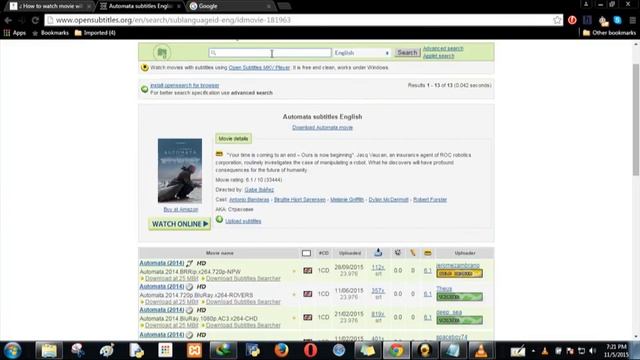Click Download at 25 MBit in BRRip row
640x360 pixels.
click(171, 278)
